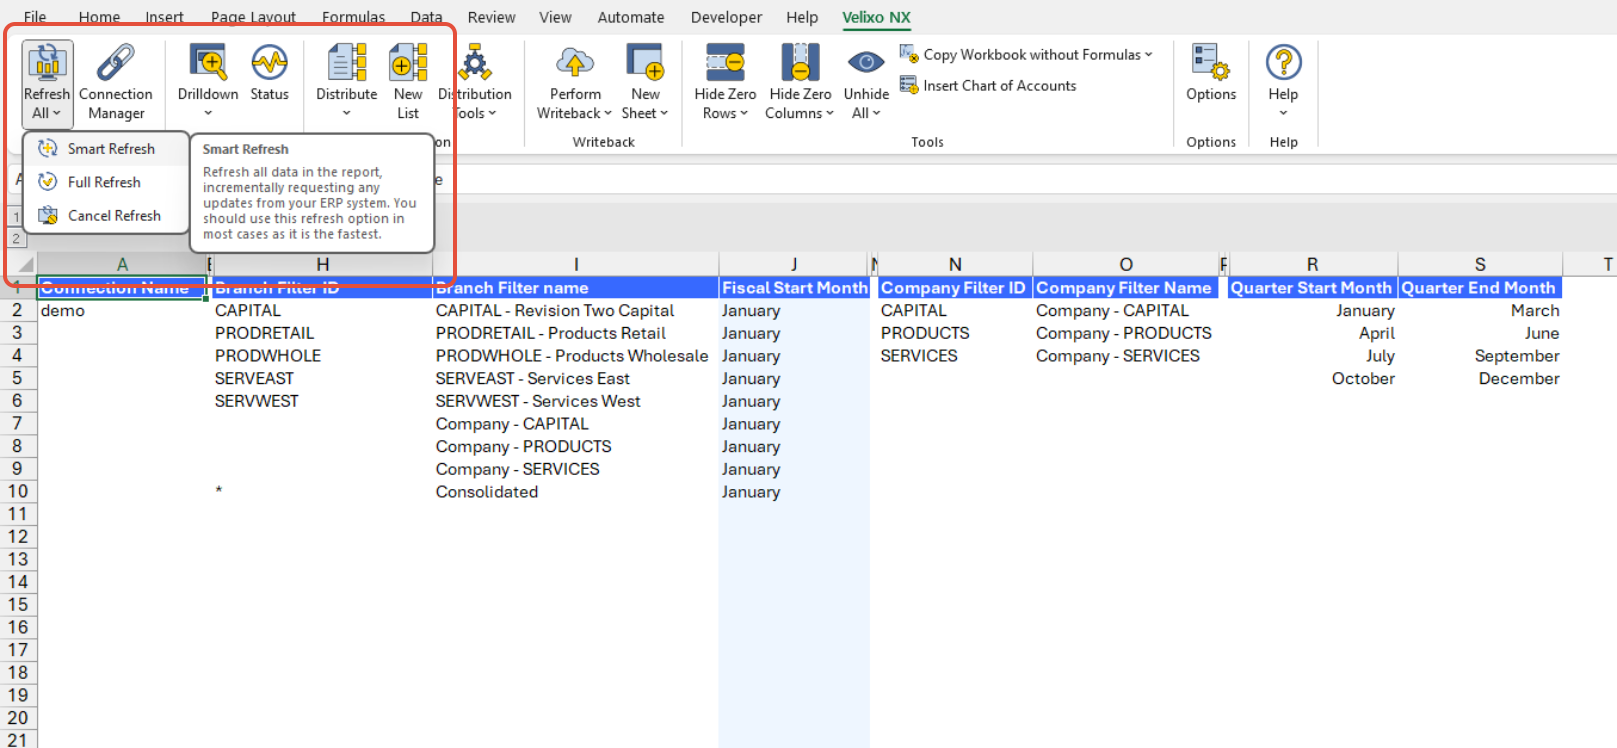Click outline level 2 button
This screenshot has height=748, width=1617.
point(16,239)
